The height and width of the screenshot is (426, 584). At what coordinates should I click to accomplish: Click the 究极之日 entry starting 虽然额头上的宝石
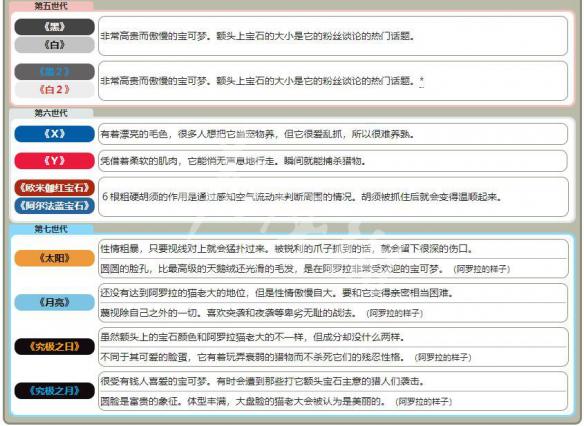click(x=253, y=337)
